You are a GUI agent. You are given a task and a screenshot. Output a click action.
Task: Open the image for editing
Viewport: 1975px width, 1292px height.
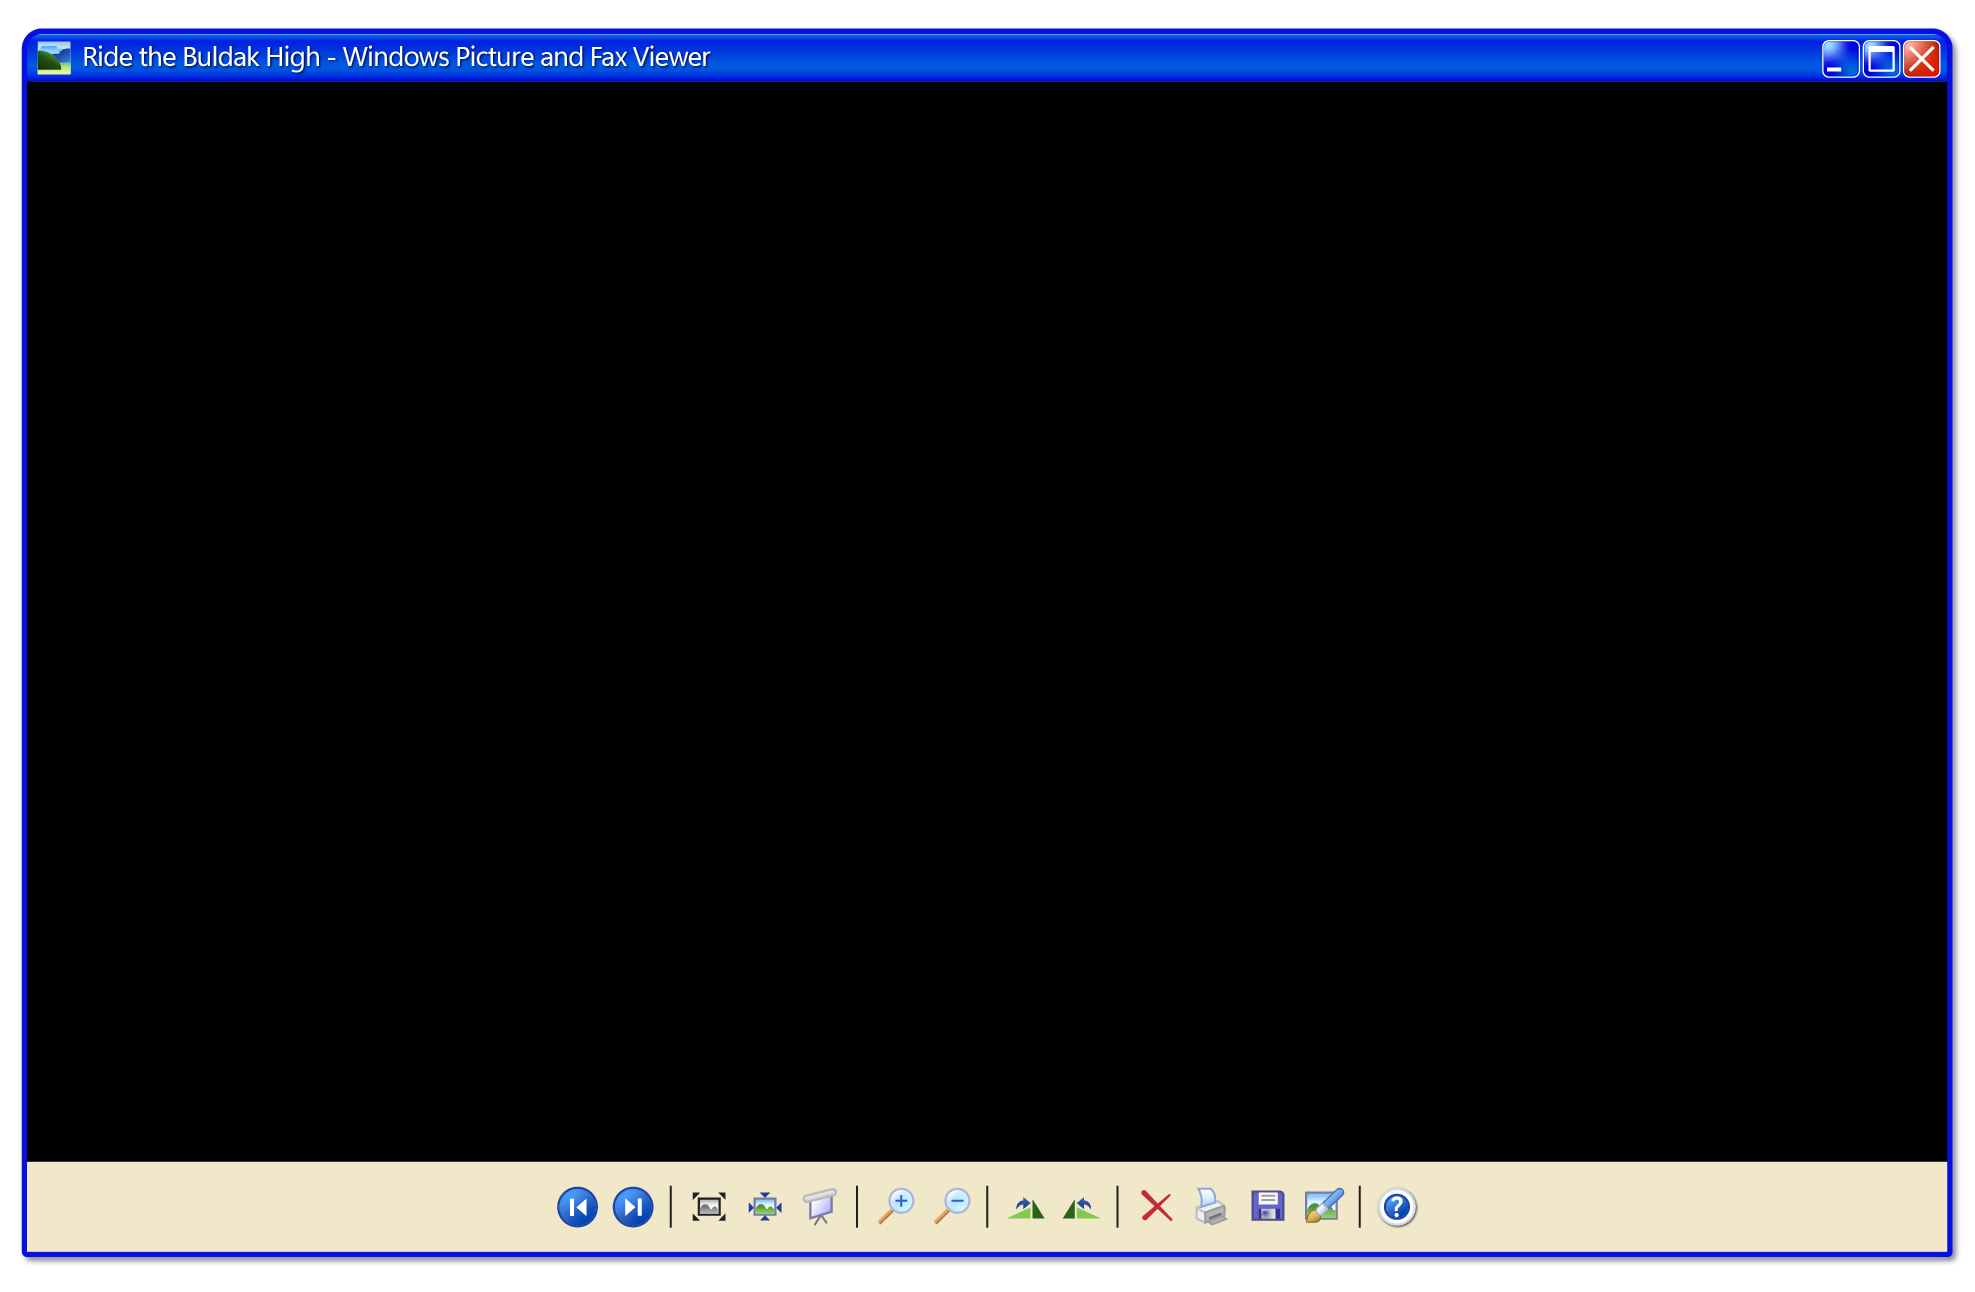click(x=1323, y=1207)
